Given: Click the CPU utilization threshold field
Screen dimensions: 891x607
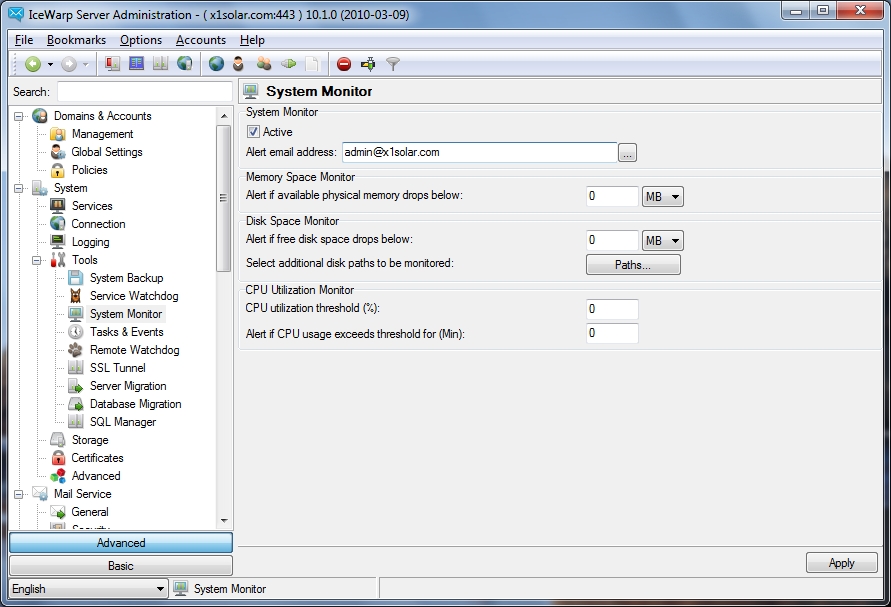Looking at the screenshot, I should click(612, 309).
